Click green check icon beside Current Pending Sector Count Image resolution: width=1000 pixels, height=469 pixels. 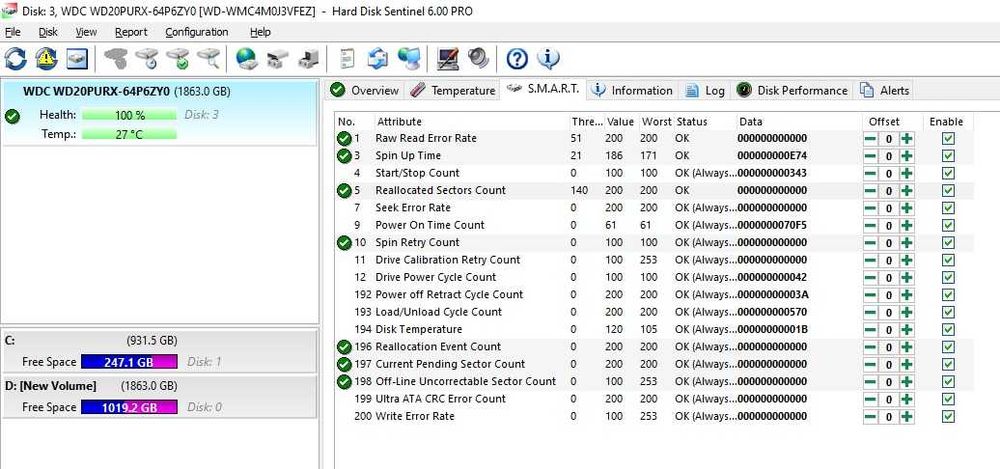coord(344,364)
